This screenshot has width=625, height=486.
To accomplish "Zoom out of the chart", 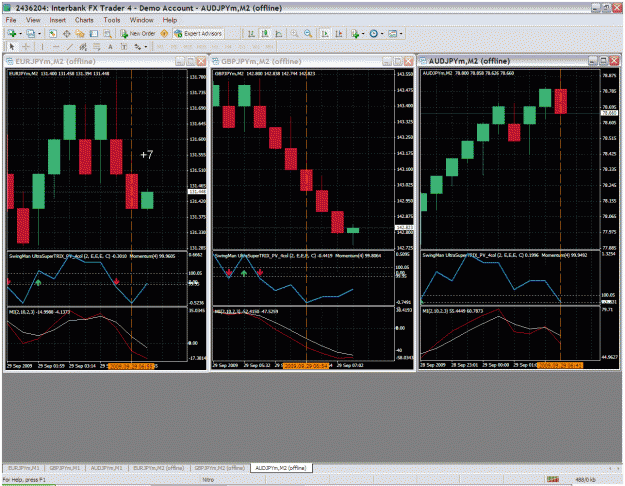I will (x=308, y=34).
